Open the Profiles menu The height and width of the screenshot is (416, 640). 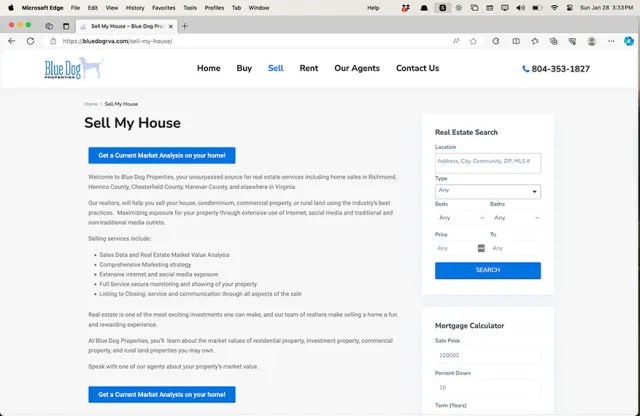point(214,8)
